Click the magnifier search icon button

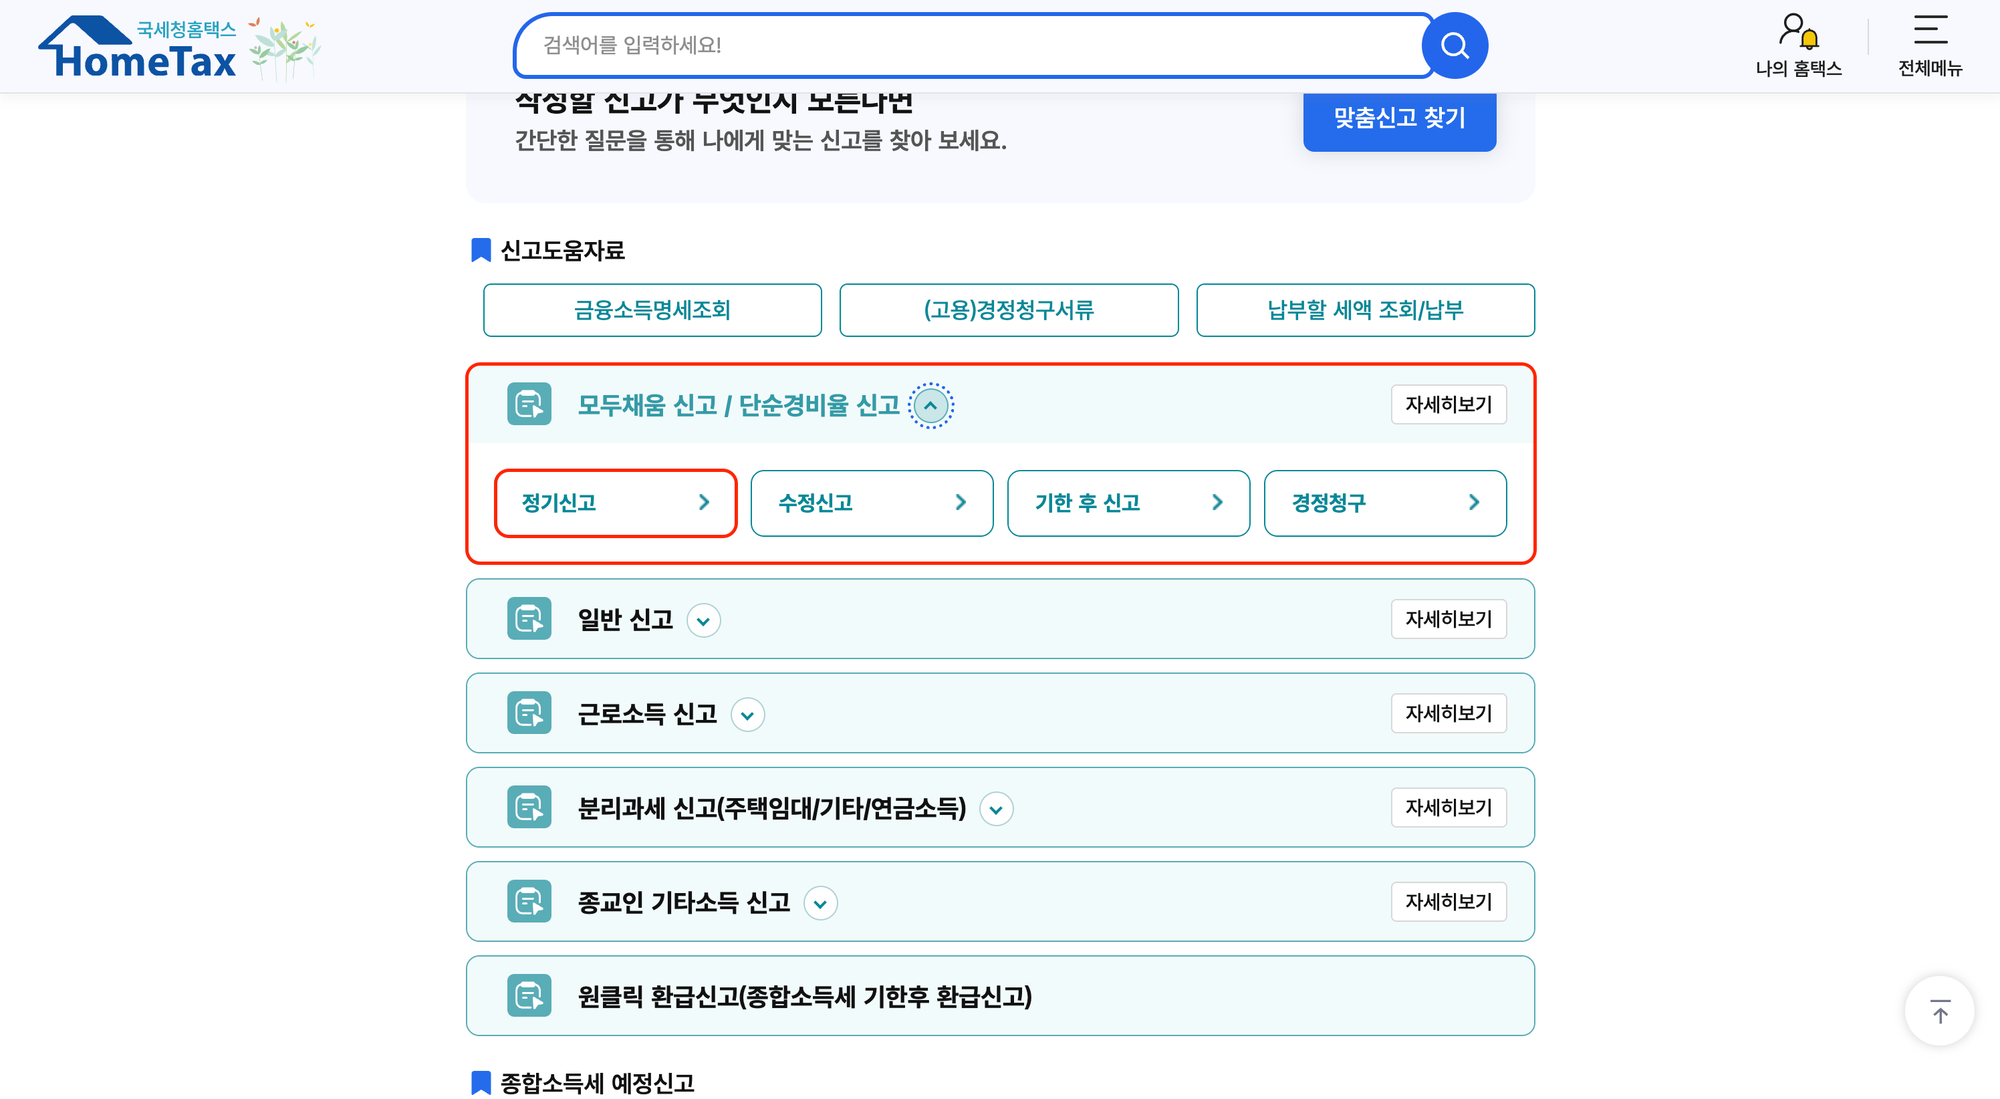pyautogui.click(x=1454, y=46)
